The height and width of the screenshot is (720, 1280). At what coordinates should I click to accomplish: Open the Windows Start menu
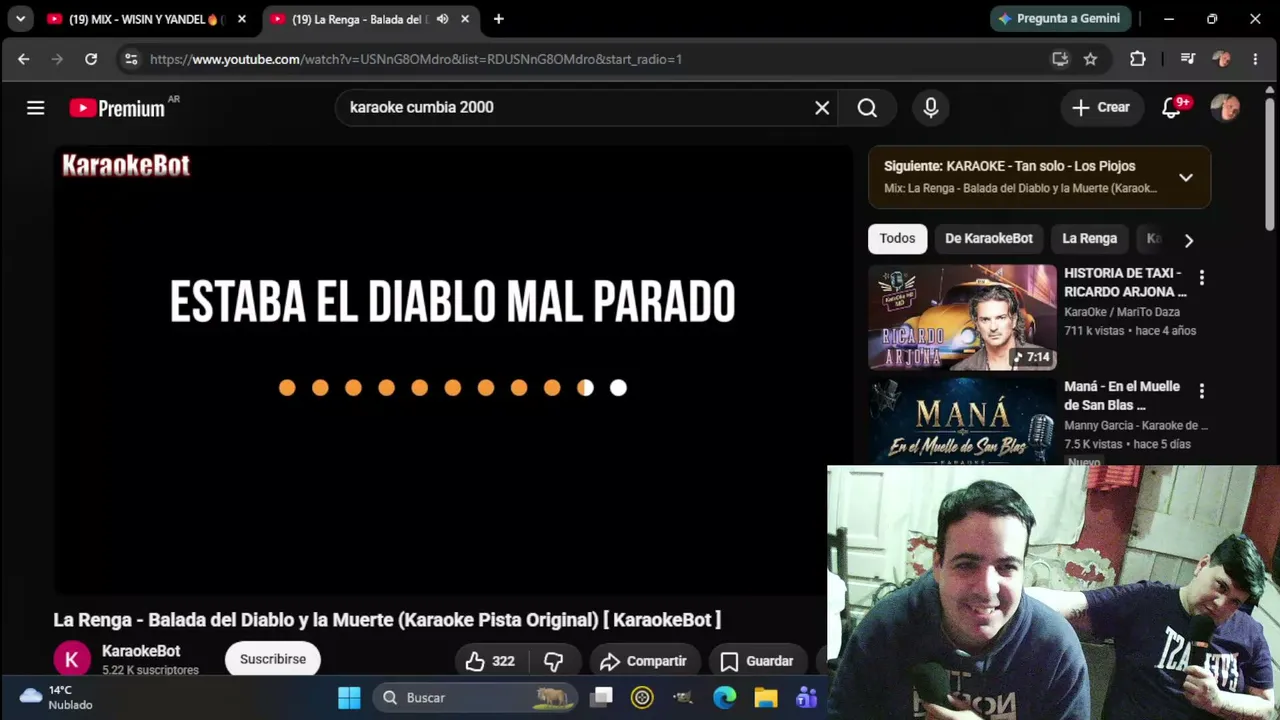pyautogui.click(x=349, y=697)
